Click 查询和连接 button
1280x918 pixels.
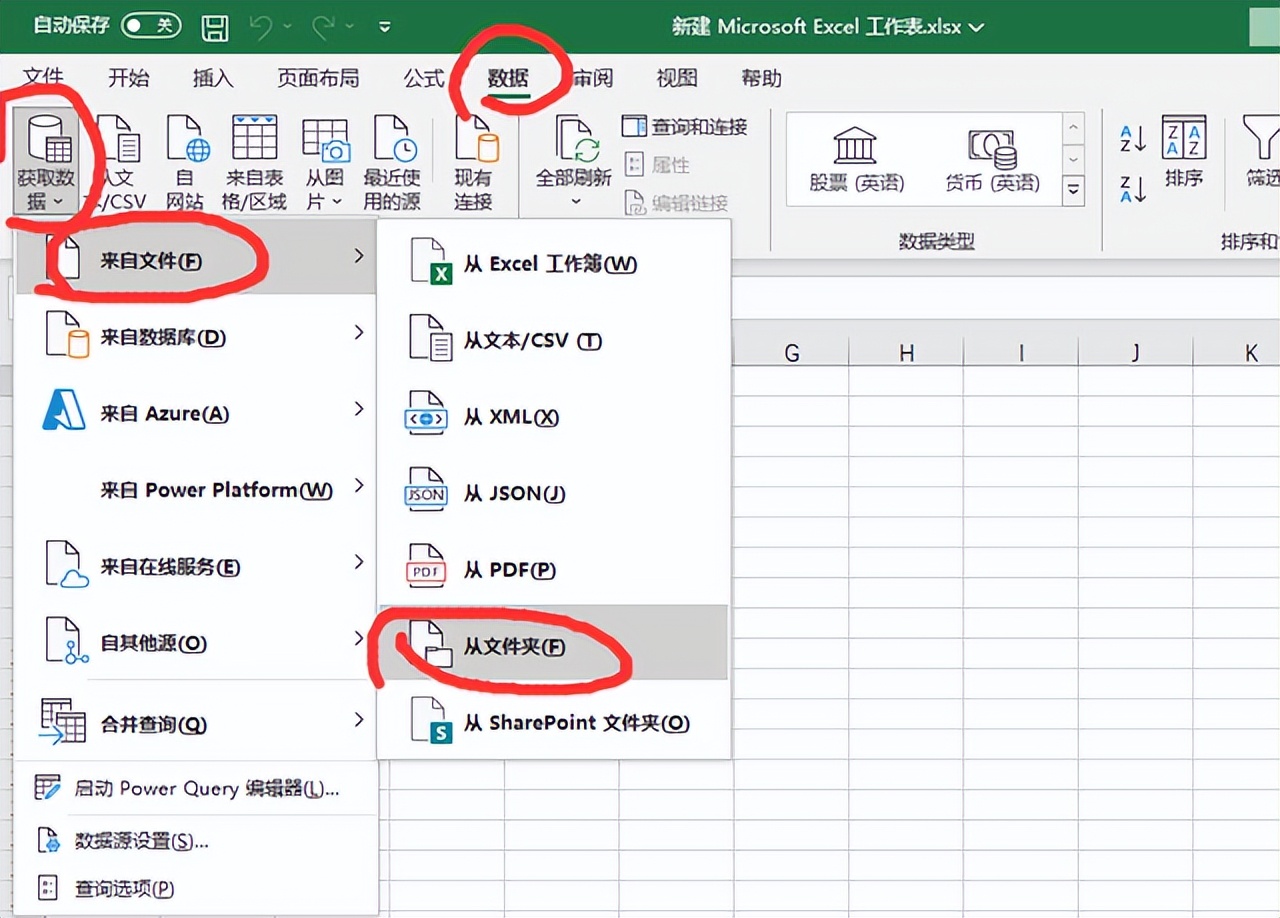pyautogui.click(x=684, y=127)
